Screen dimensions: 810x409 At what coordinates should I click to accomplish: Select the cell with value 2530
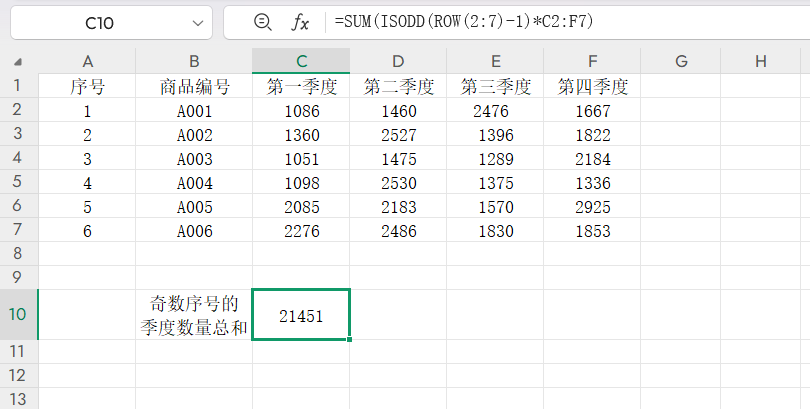coord(399,183)
